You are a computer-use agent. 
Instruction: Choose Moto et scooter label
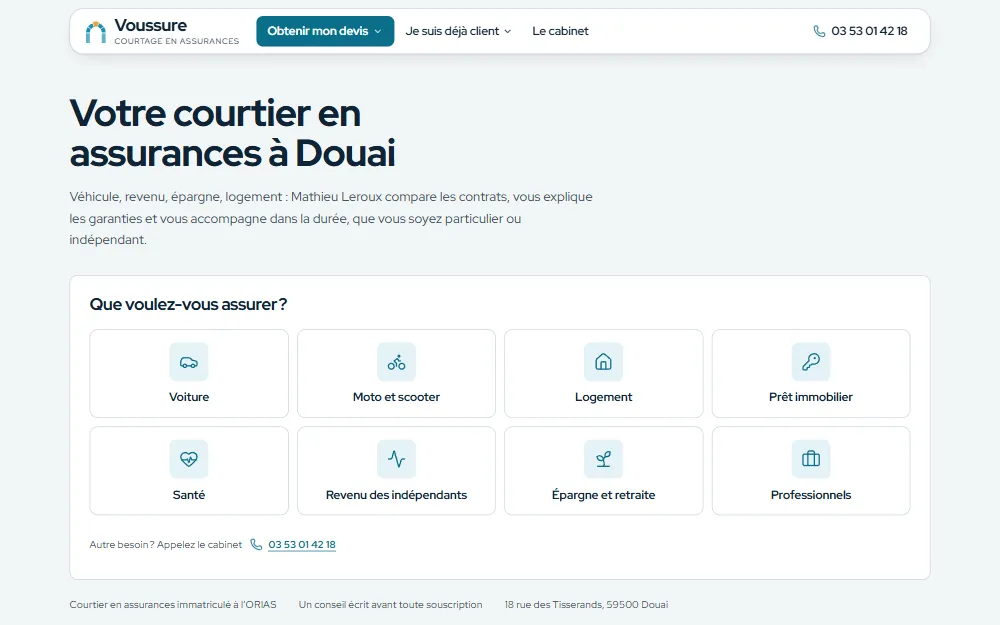pos(396,397)
